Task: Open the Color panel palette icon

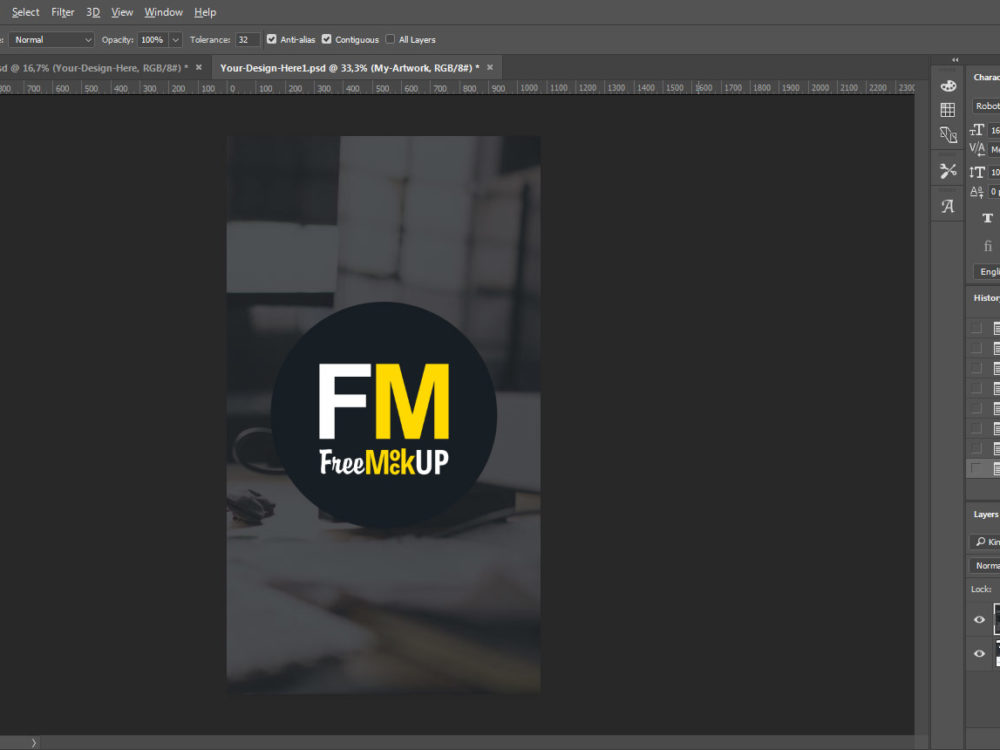Action: (x=948, y=85)
